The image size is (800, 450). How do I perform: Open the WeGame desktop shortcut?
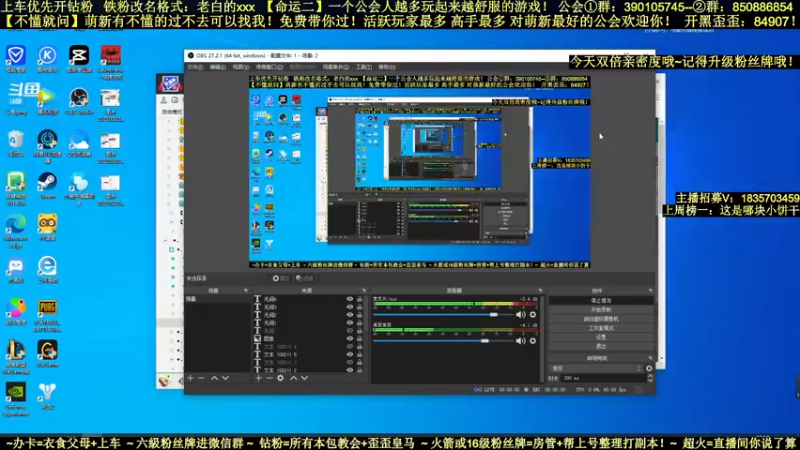(47, 354)
